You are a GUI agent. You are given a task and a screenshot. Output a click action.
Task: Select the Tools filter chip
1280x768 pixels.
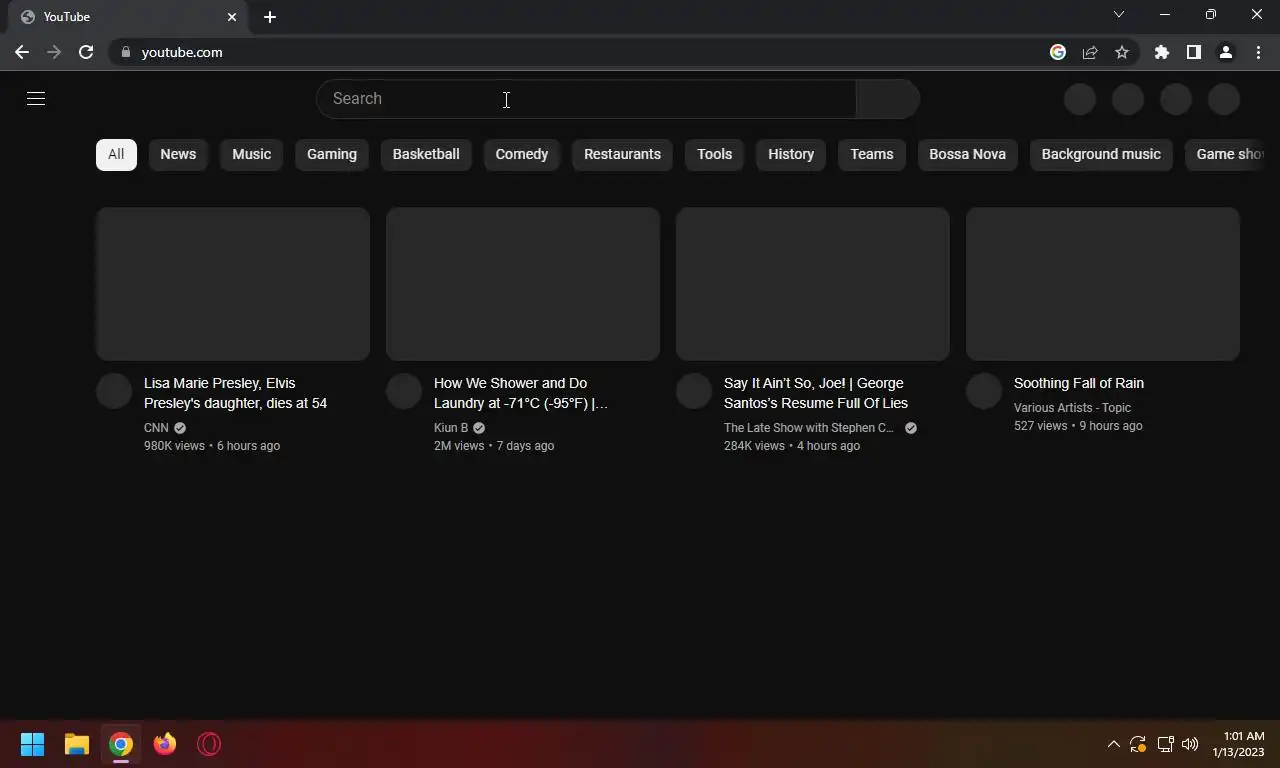pyautogui.click(x=715, y=154)
